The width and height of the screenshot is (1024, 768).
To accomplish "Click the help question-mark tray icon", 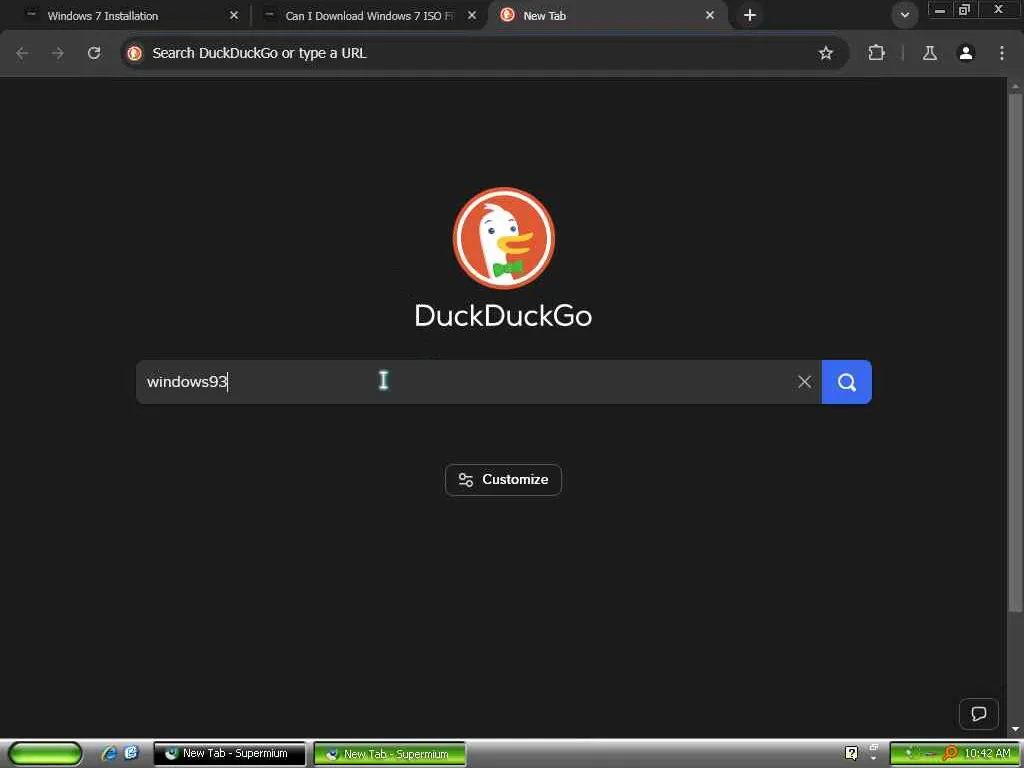I will (851, 753).
